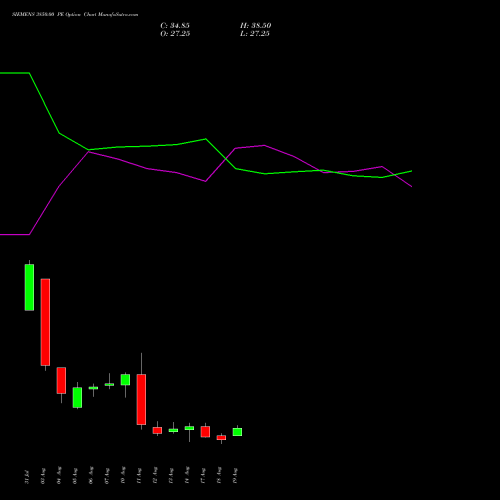Viewport: 500px width, 500px height.
Task: Click the 05 Aug date label
Action: [x=75, y=476]
